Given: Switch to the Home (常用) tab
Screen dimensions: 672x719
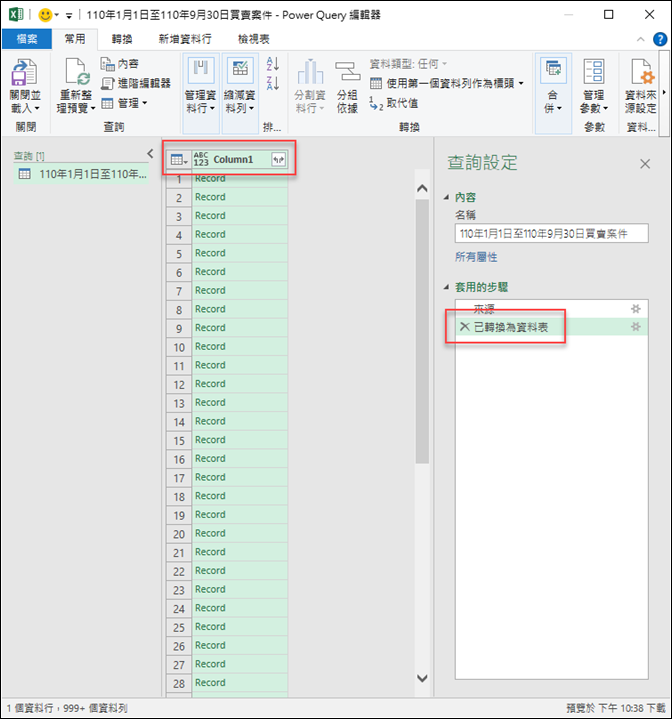Looking at the screenshot, I should point(75,39).
